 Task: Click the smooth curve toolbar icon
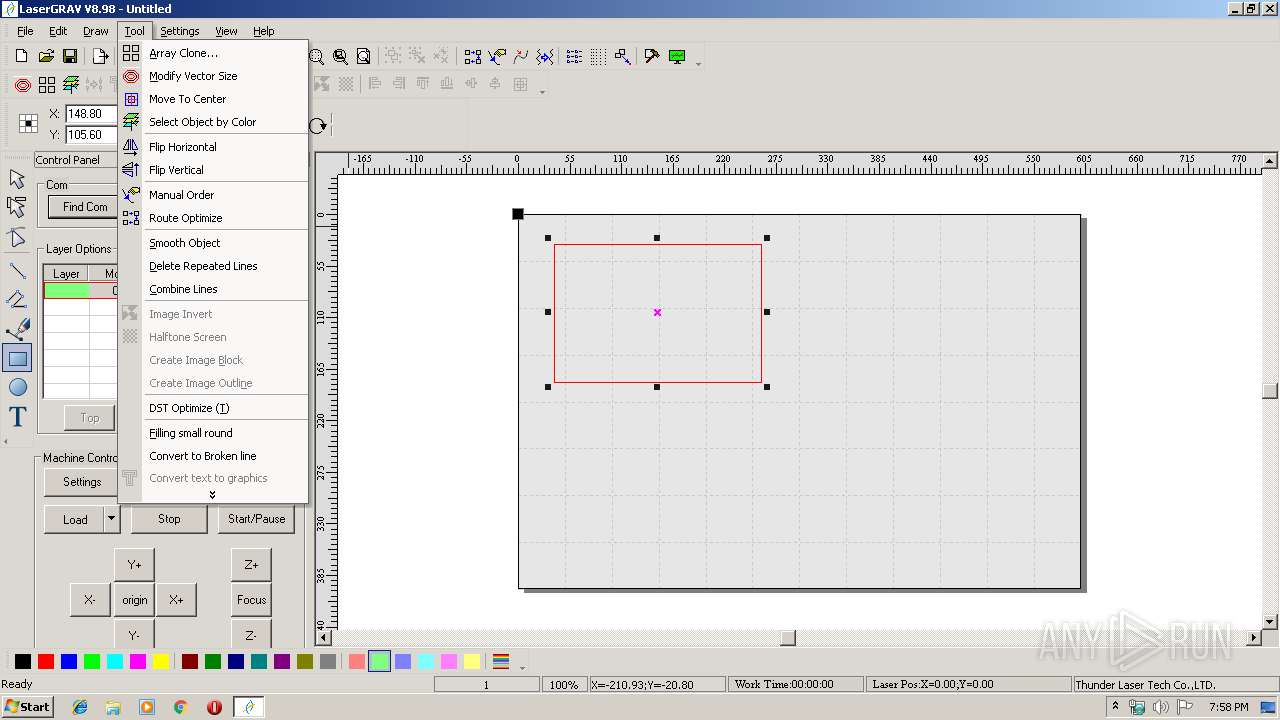point(521,57)
